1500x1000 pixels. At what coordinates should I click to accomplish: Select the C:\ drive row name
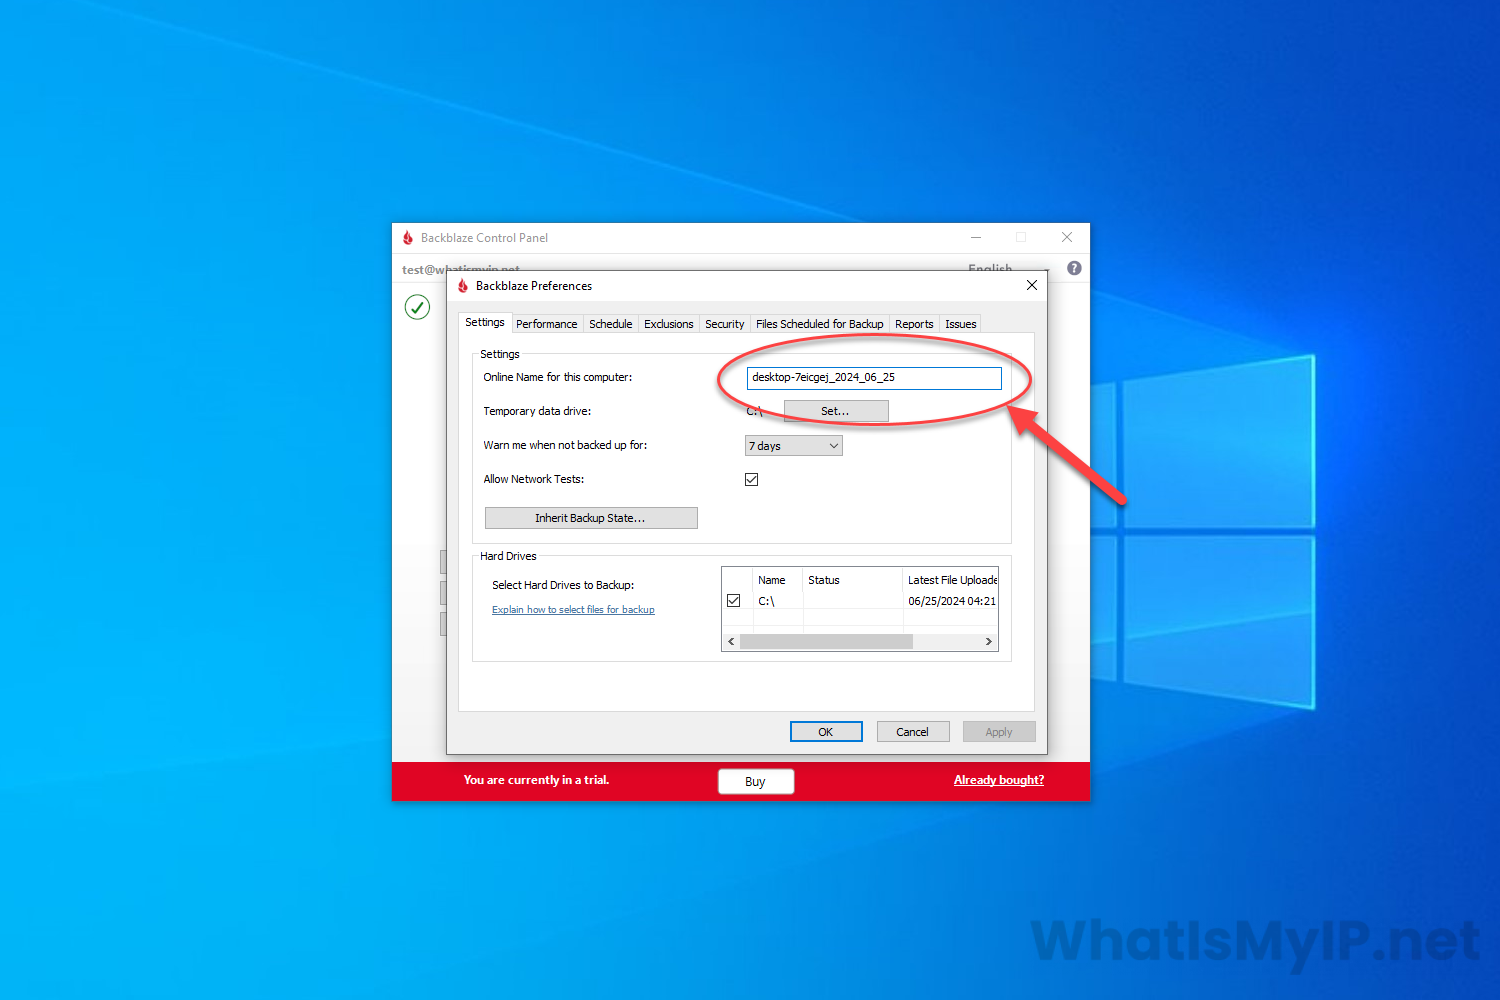(x=766, y=601)
